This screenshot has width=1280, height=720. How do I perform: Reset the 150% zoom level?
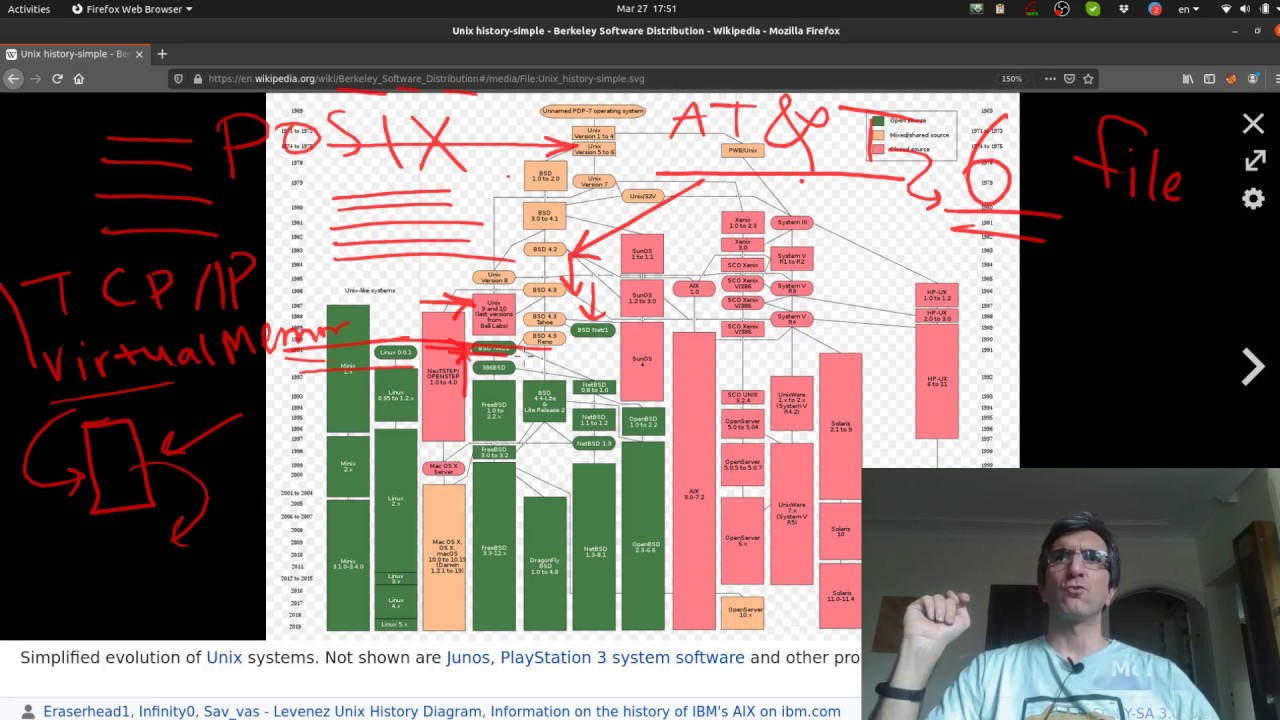(1012, 79)
